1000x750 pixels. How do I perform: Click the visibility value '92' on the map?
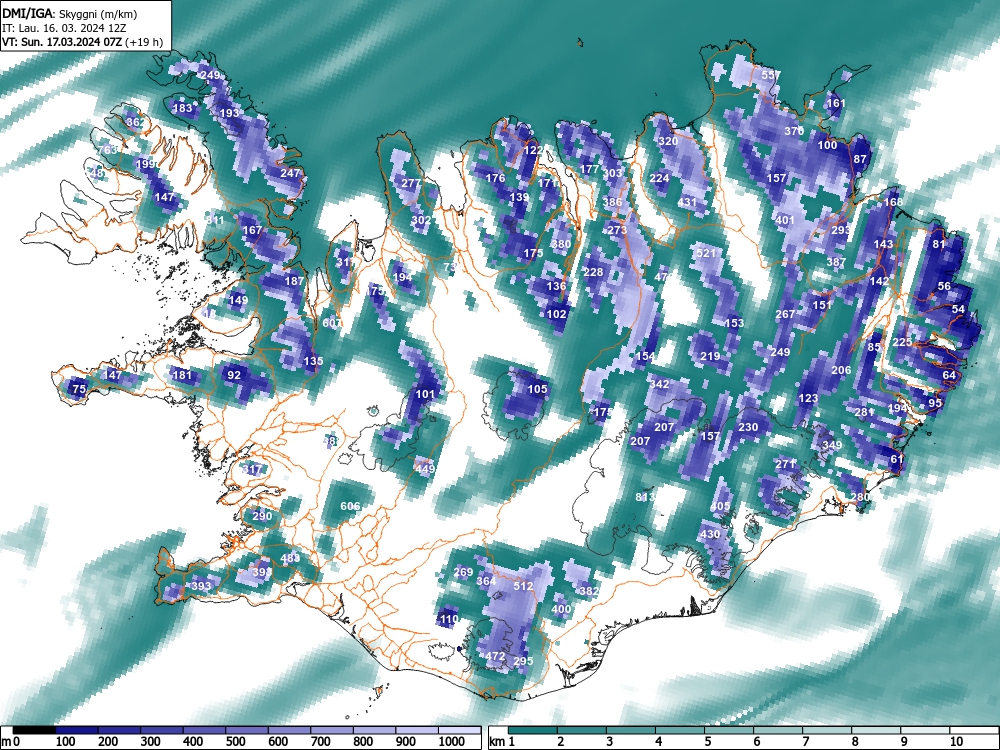234,375
